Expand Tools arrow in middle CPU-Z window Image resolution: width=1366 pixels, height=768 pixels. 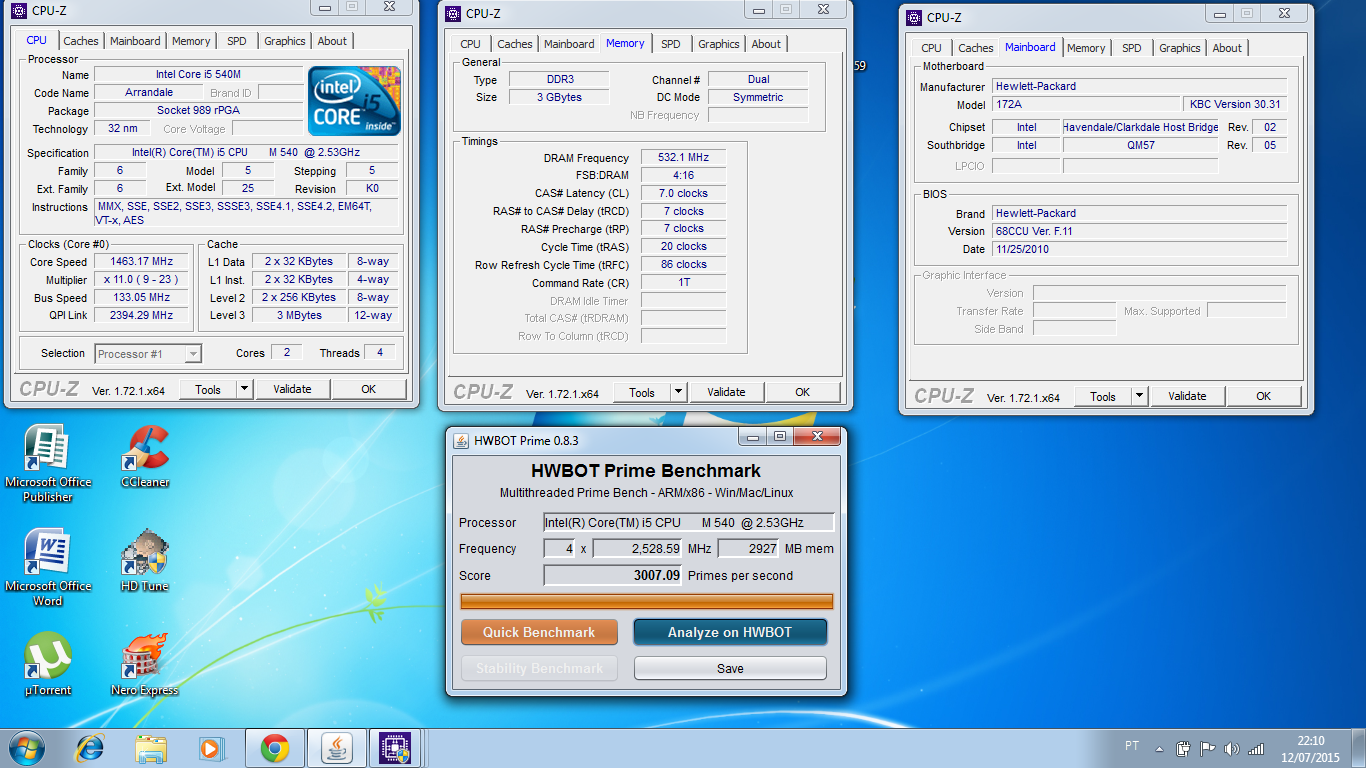point(678,392)
